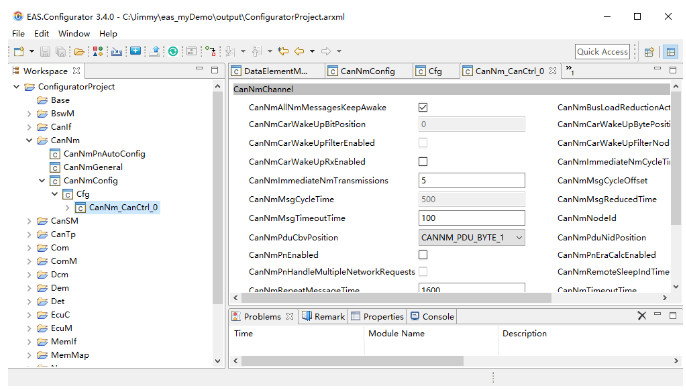
Task: Open the Console tab
Action: tap(432, 316)
